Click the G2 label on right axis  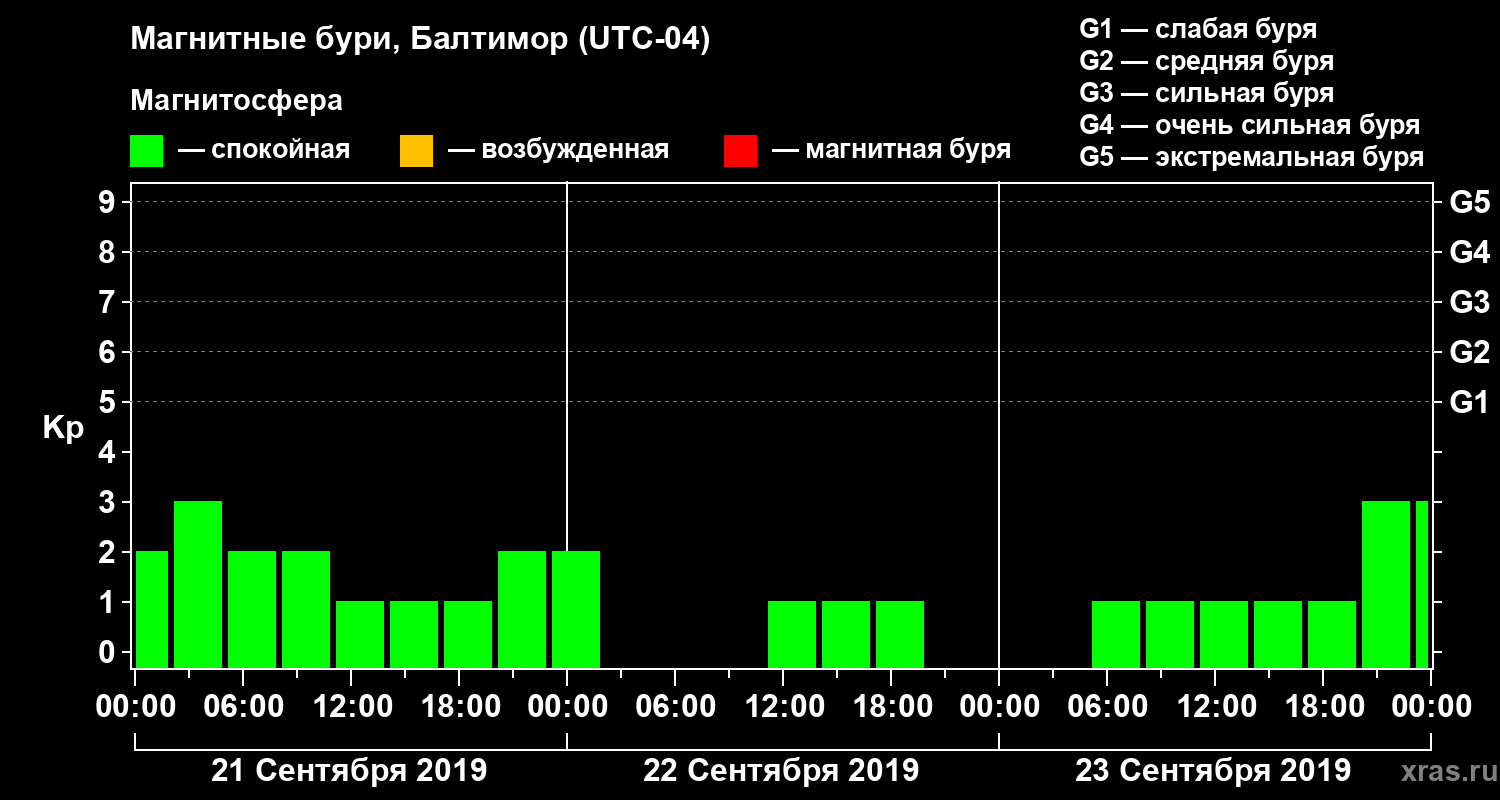pyautogui.click(x=1469, y=352)
